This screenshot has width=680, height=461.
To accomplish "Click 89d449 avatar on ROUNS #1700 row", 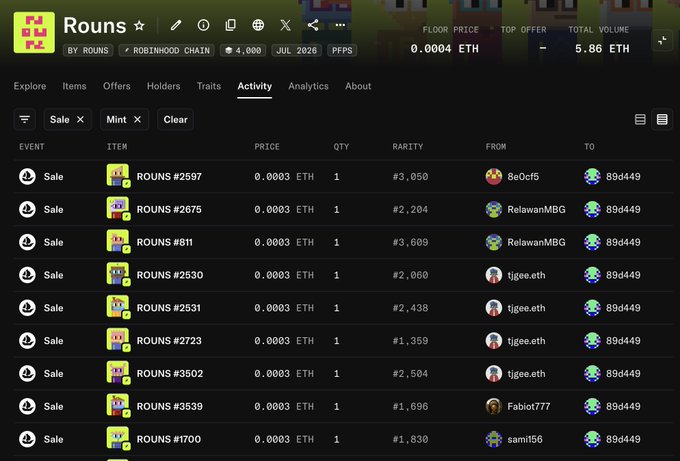I will point(592,439).
